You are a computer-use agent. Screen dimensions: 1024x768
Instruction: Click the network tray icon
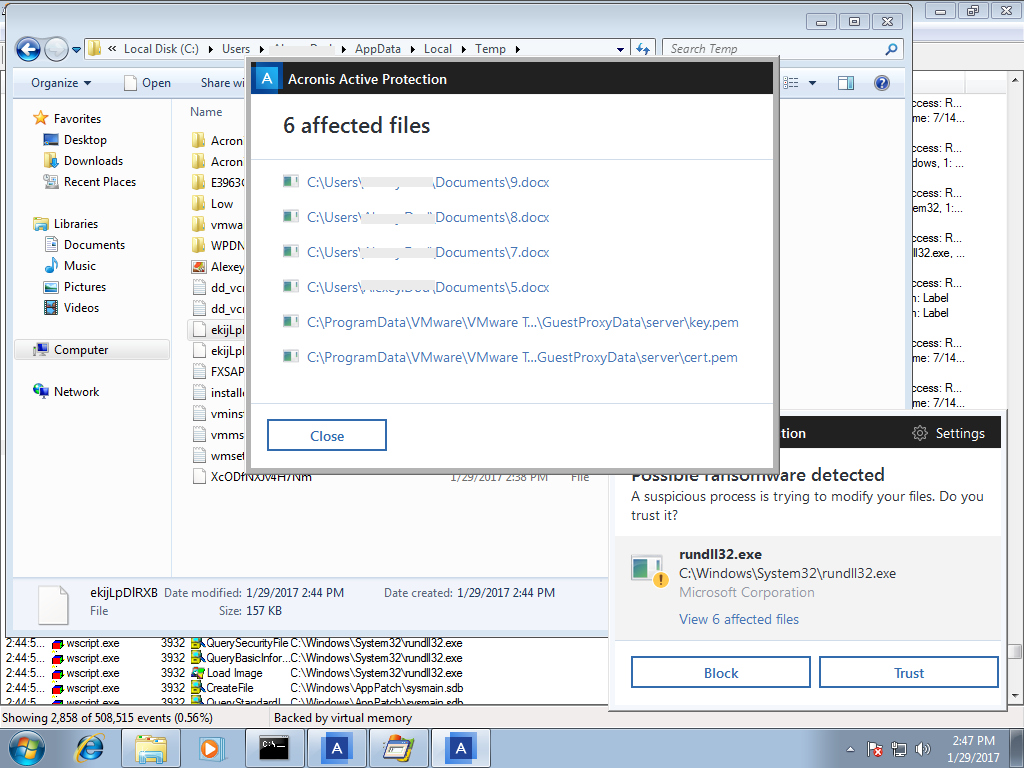(x=899, y=749)
